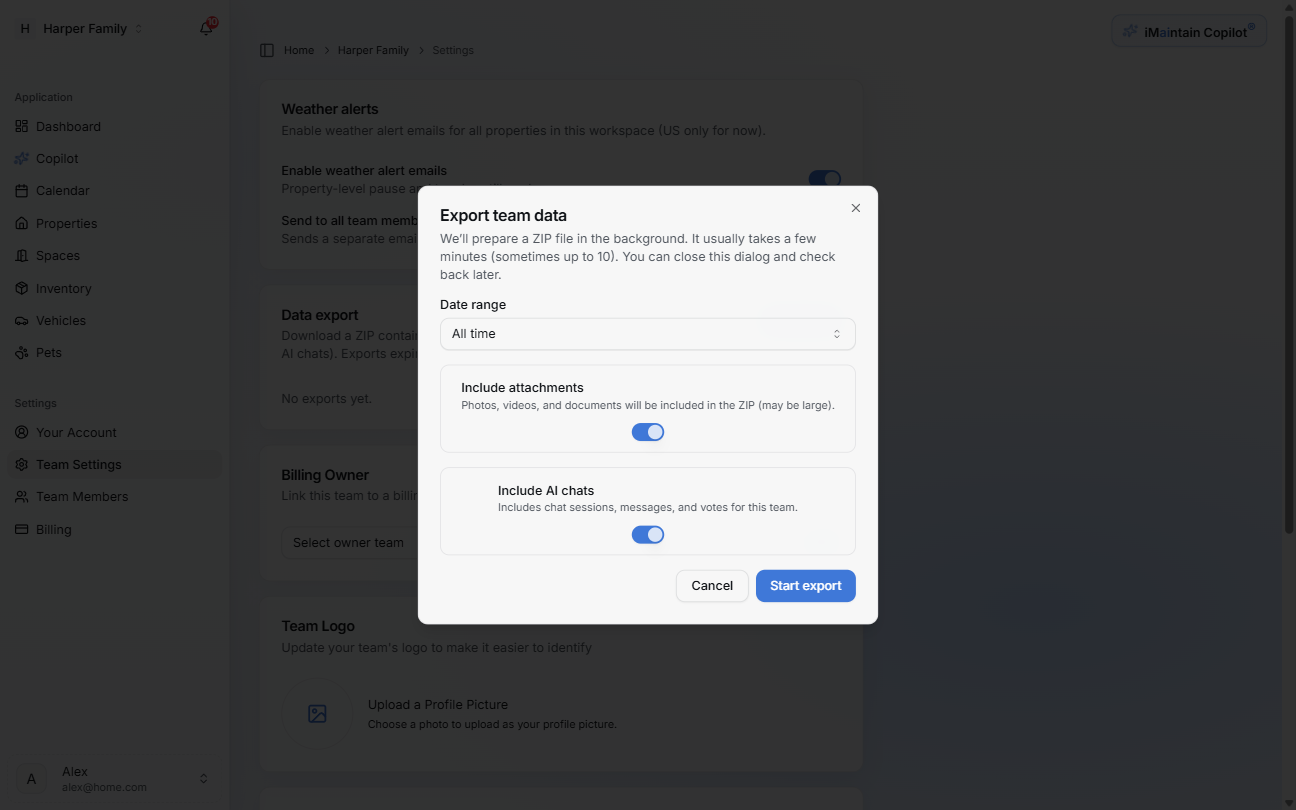Open the Properties section icon

pos(21,222)
